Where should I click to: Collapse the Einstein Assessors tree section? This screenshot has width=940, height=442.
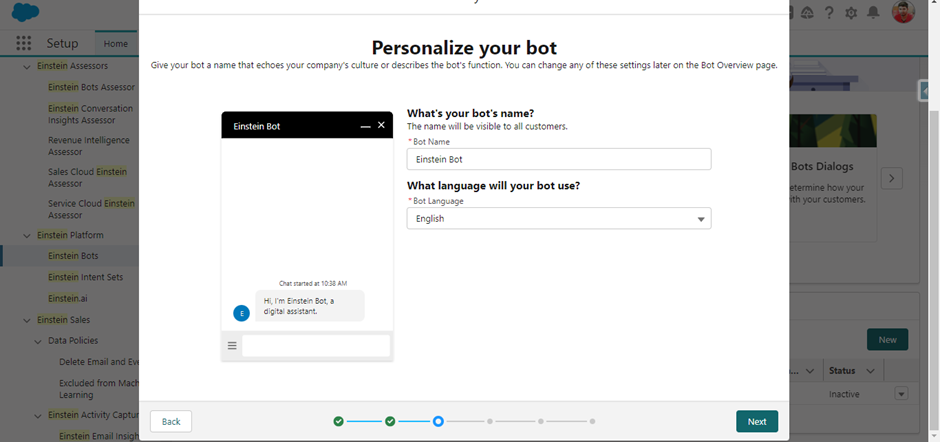(26, 66)
